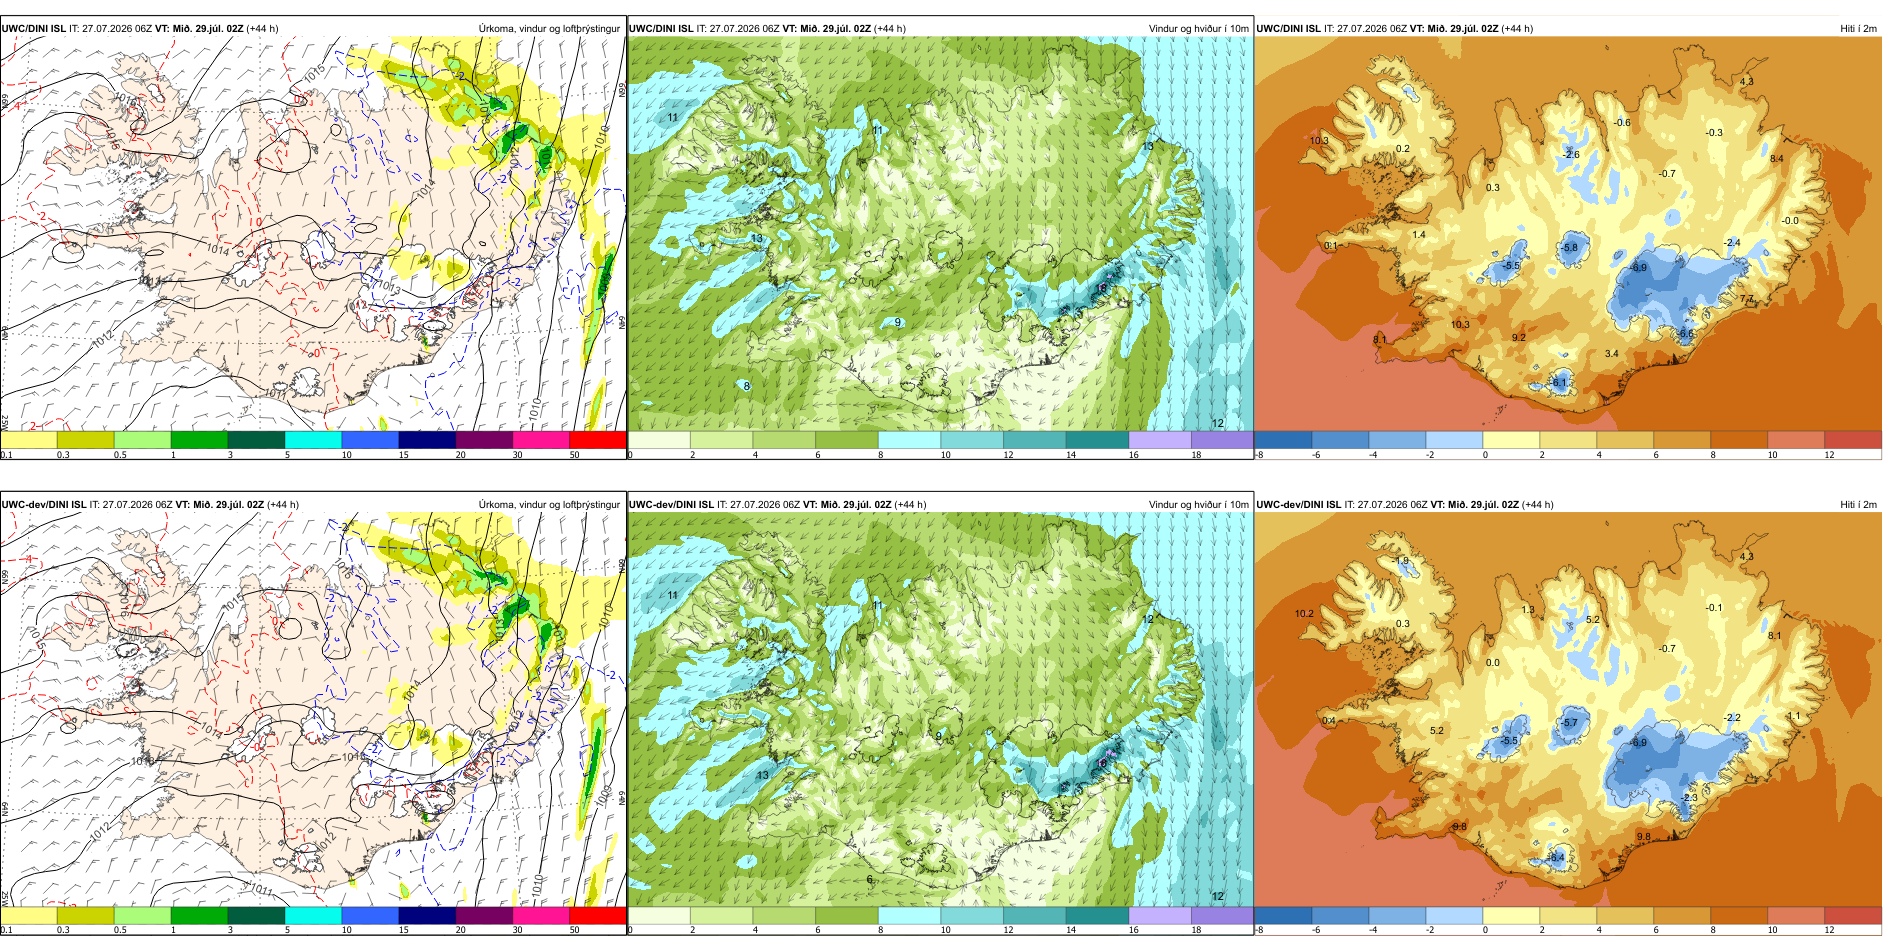The image size is (1900, 950).
Task: Click the red 50 mm swatch in UWC/DINI precipitation legend
Action: click(598, 439)
